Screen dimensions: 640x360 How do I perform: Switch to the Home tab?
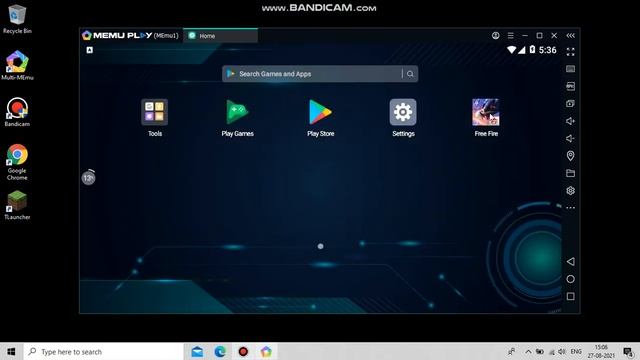tap(220, 36)
